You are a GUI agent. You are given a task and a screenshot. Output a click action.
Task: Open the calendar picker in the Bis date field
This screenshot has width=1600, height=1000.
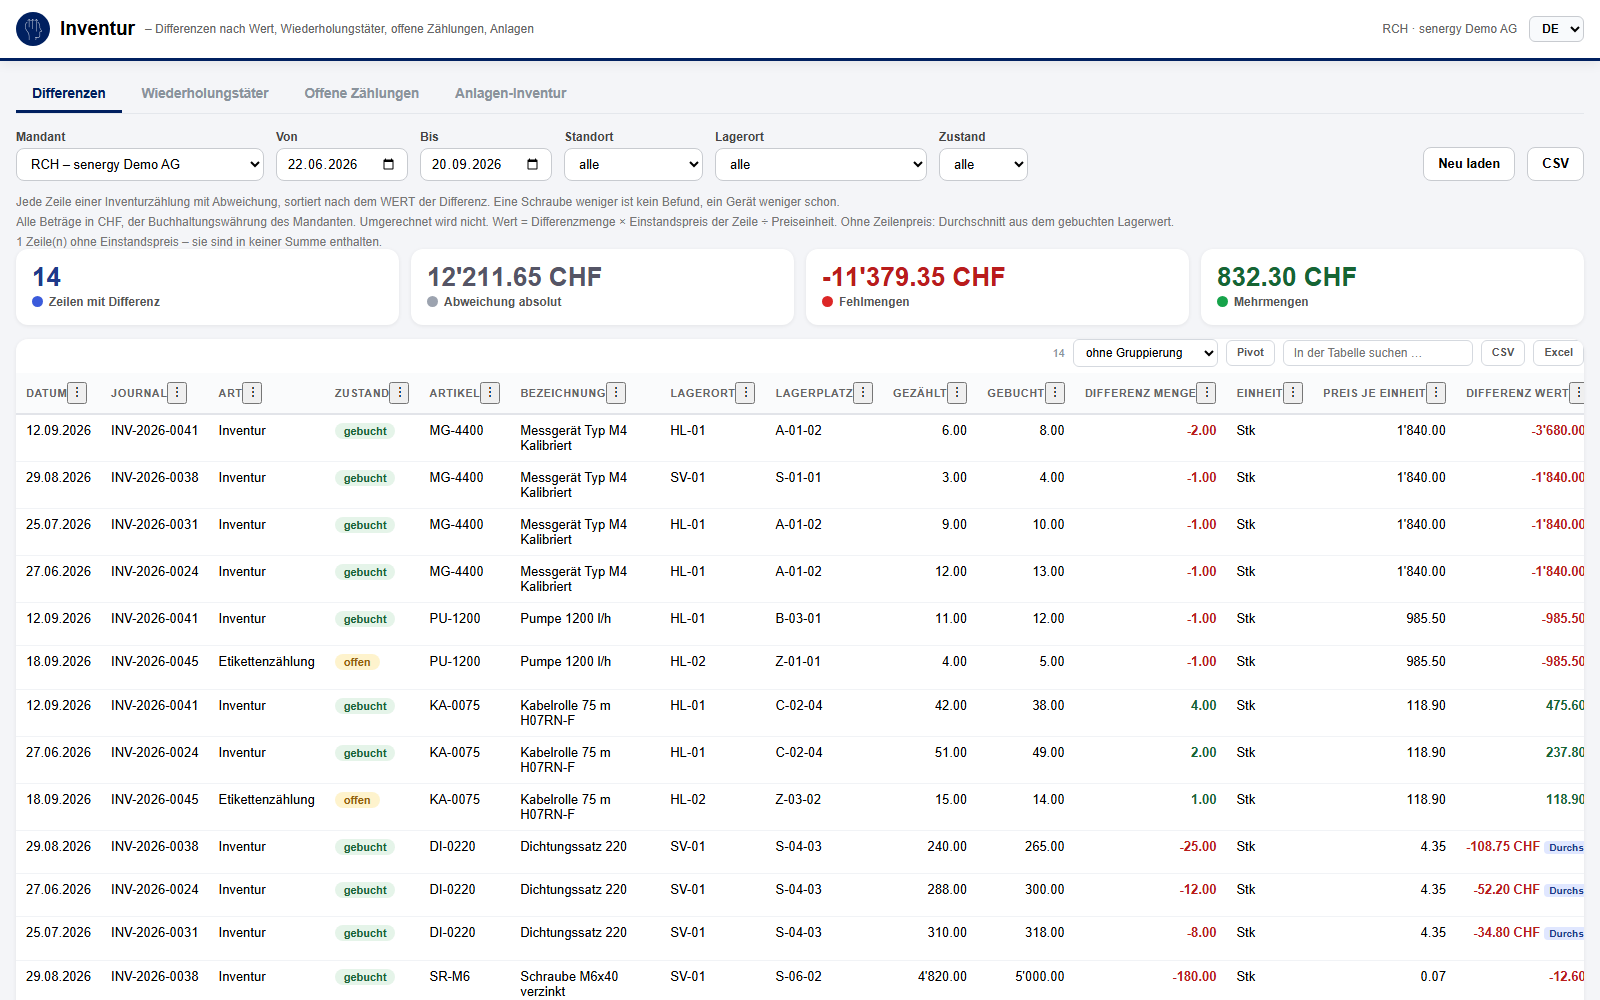tap(532, 165)
